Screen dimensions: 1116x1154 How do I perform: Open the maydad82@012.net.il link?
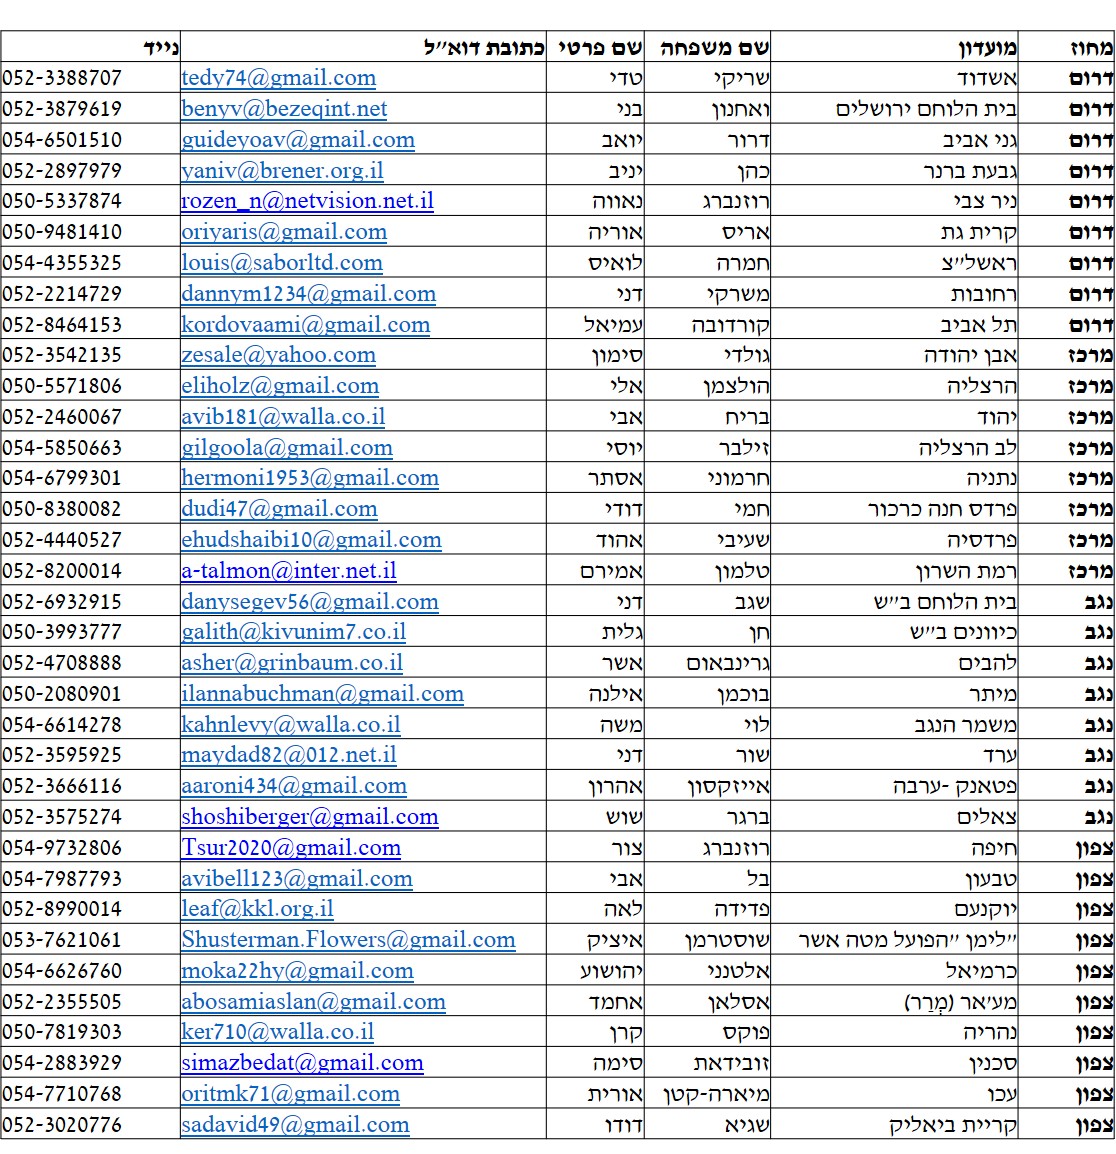tap(288, 755)
